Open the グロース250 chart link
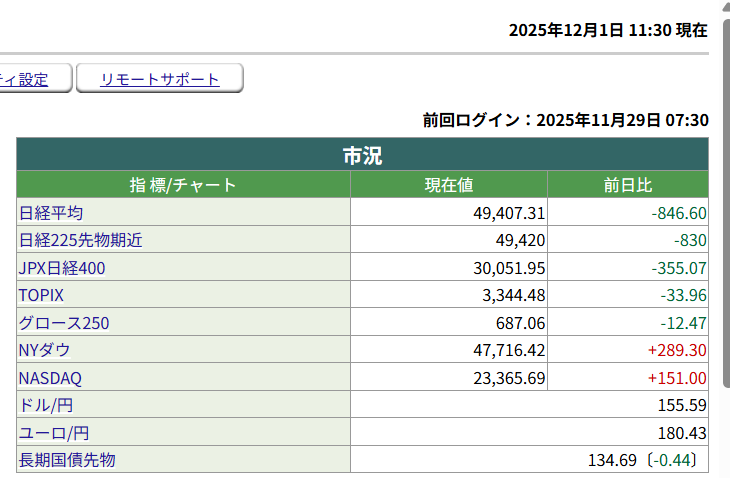The height and width of the screenshot is (478, 730). [x=64, y=323]
